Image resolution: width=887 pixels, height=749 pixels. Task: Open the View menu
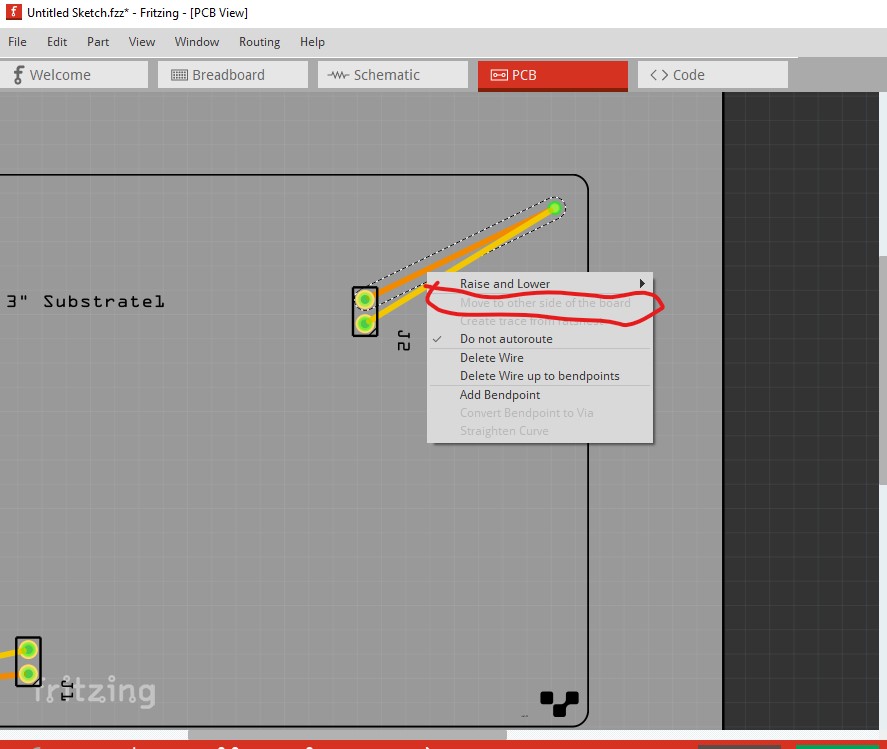coord(141,42)
